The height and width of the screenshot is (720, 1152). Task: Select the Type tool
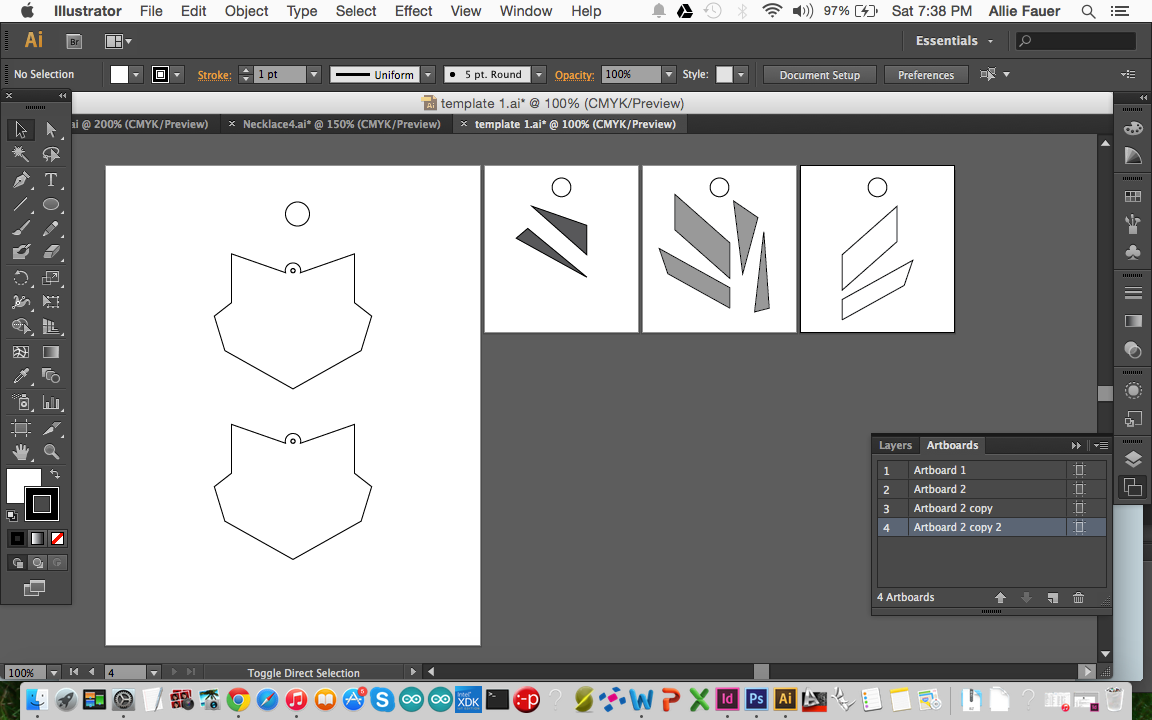[x=52, y=180]
